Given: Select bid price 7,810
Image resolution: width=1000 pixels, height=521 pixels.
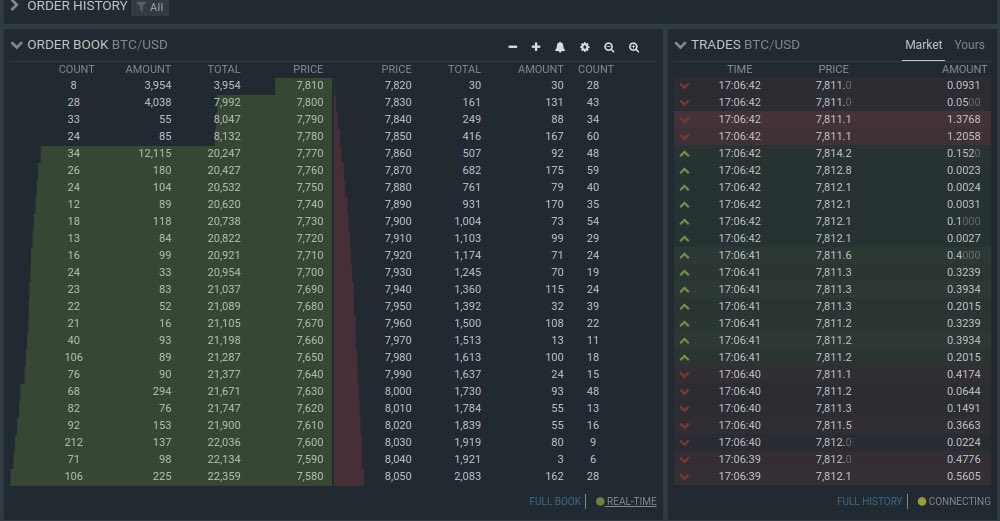Looking at the screenshot, I should click(309, 85).
